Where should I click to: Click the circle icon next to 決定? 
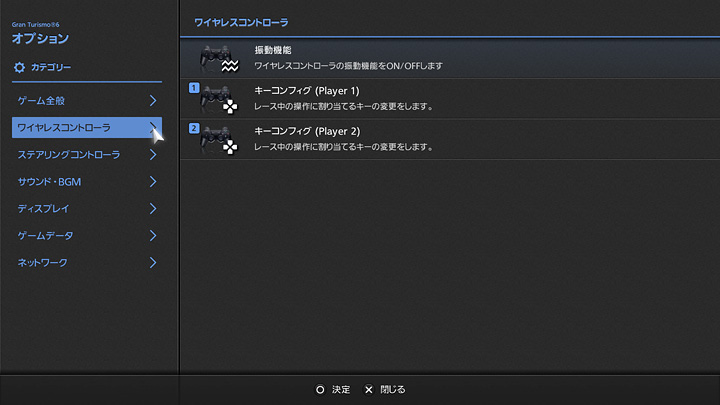pos(320,389)
